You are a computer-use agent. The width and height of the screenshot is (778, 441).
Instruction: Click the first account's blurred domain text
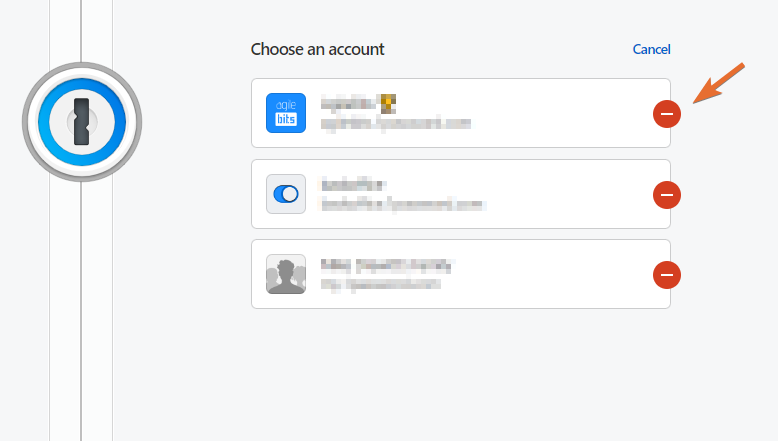click(x=395, y=124)
